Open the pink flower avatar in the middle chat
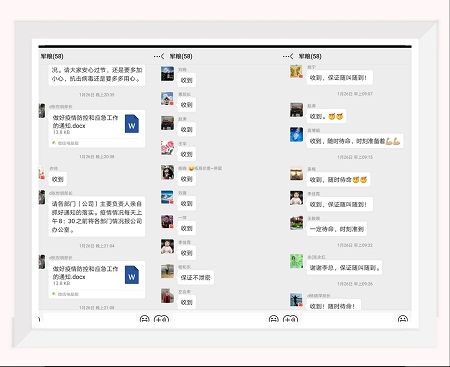Image resolution: width=450 pixels, height=367 pixels. [167, 148]
